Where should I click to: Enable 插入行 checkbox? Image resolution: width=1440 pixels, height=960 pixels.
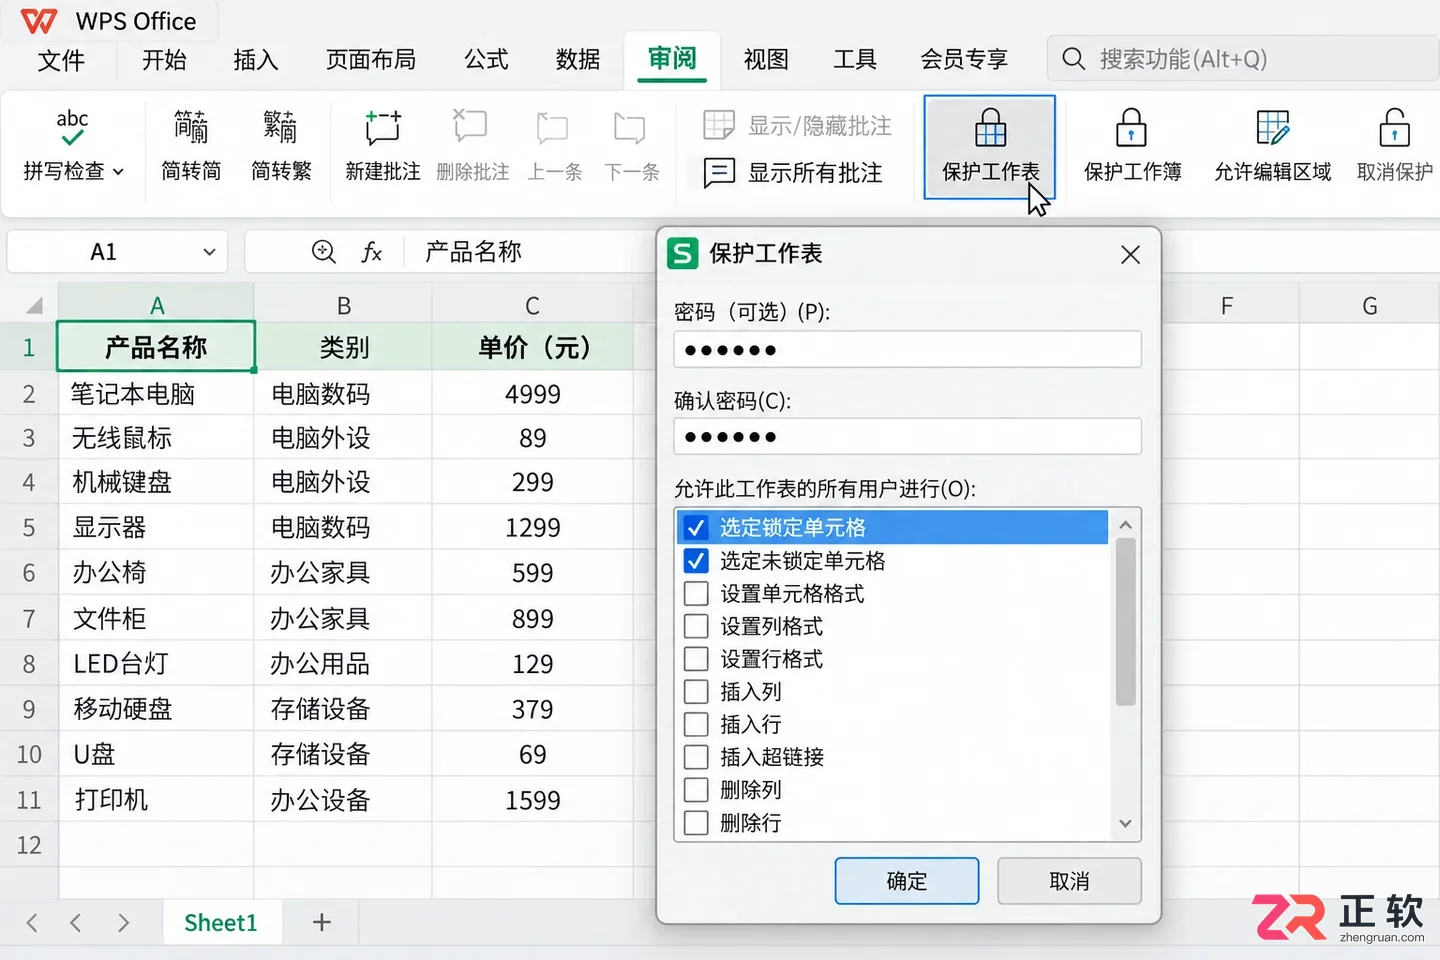tap(696, 724)
